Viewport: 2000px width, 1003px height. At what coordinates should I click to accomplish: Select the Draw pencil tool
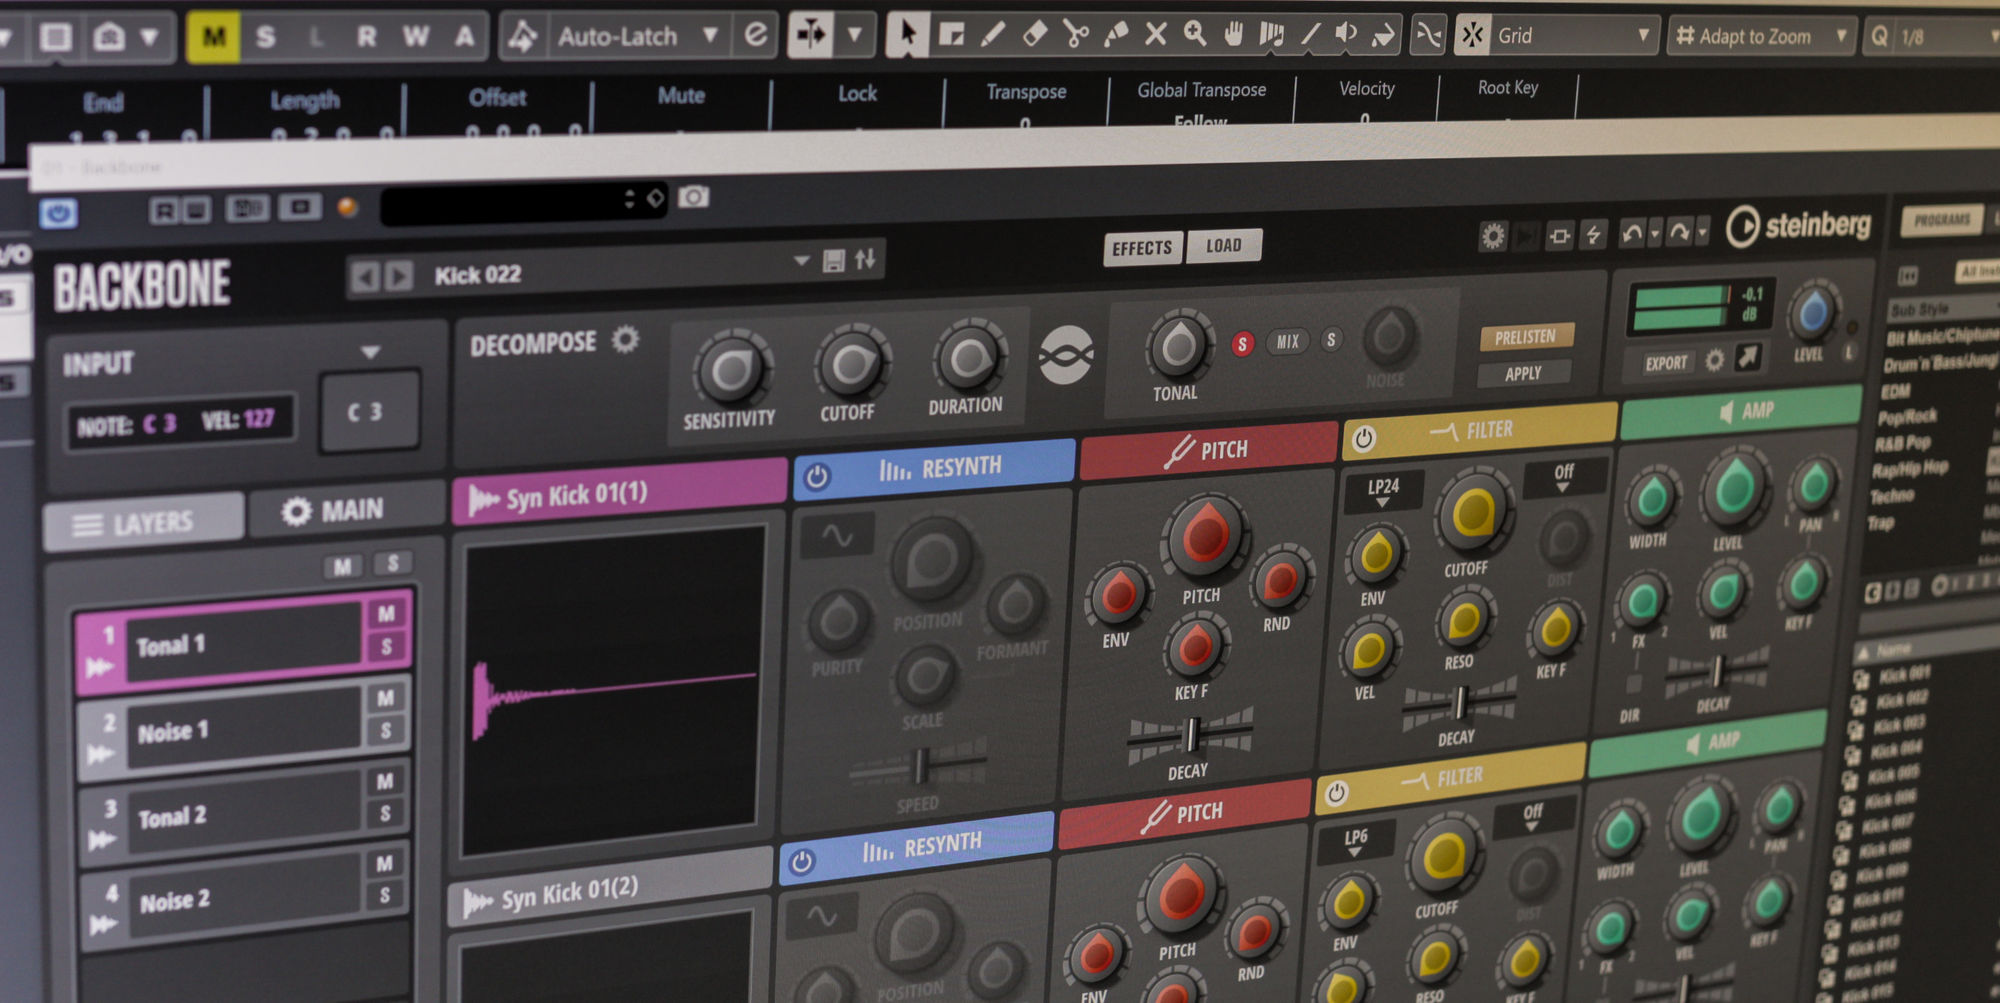[x=993, y=34]
